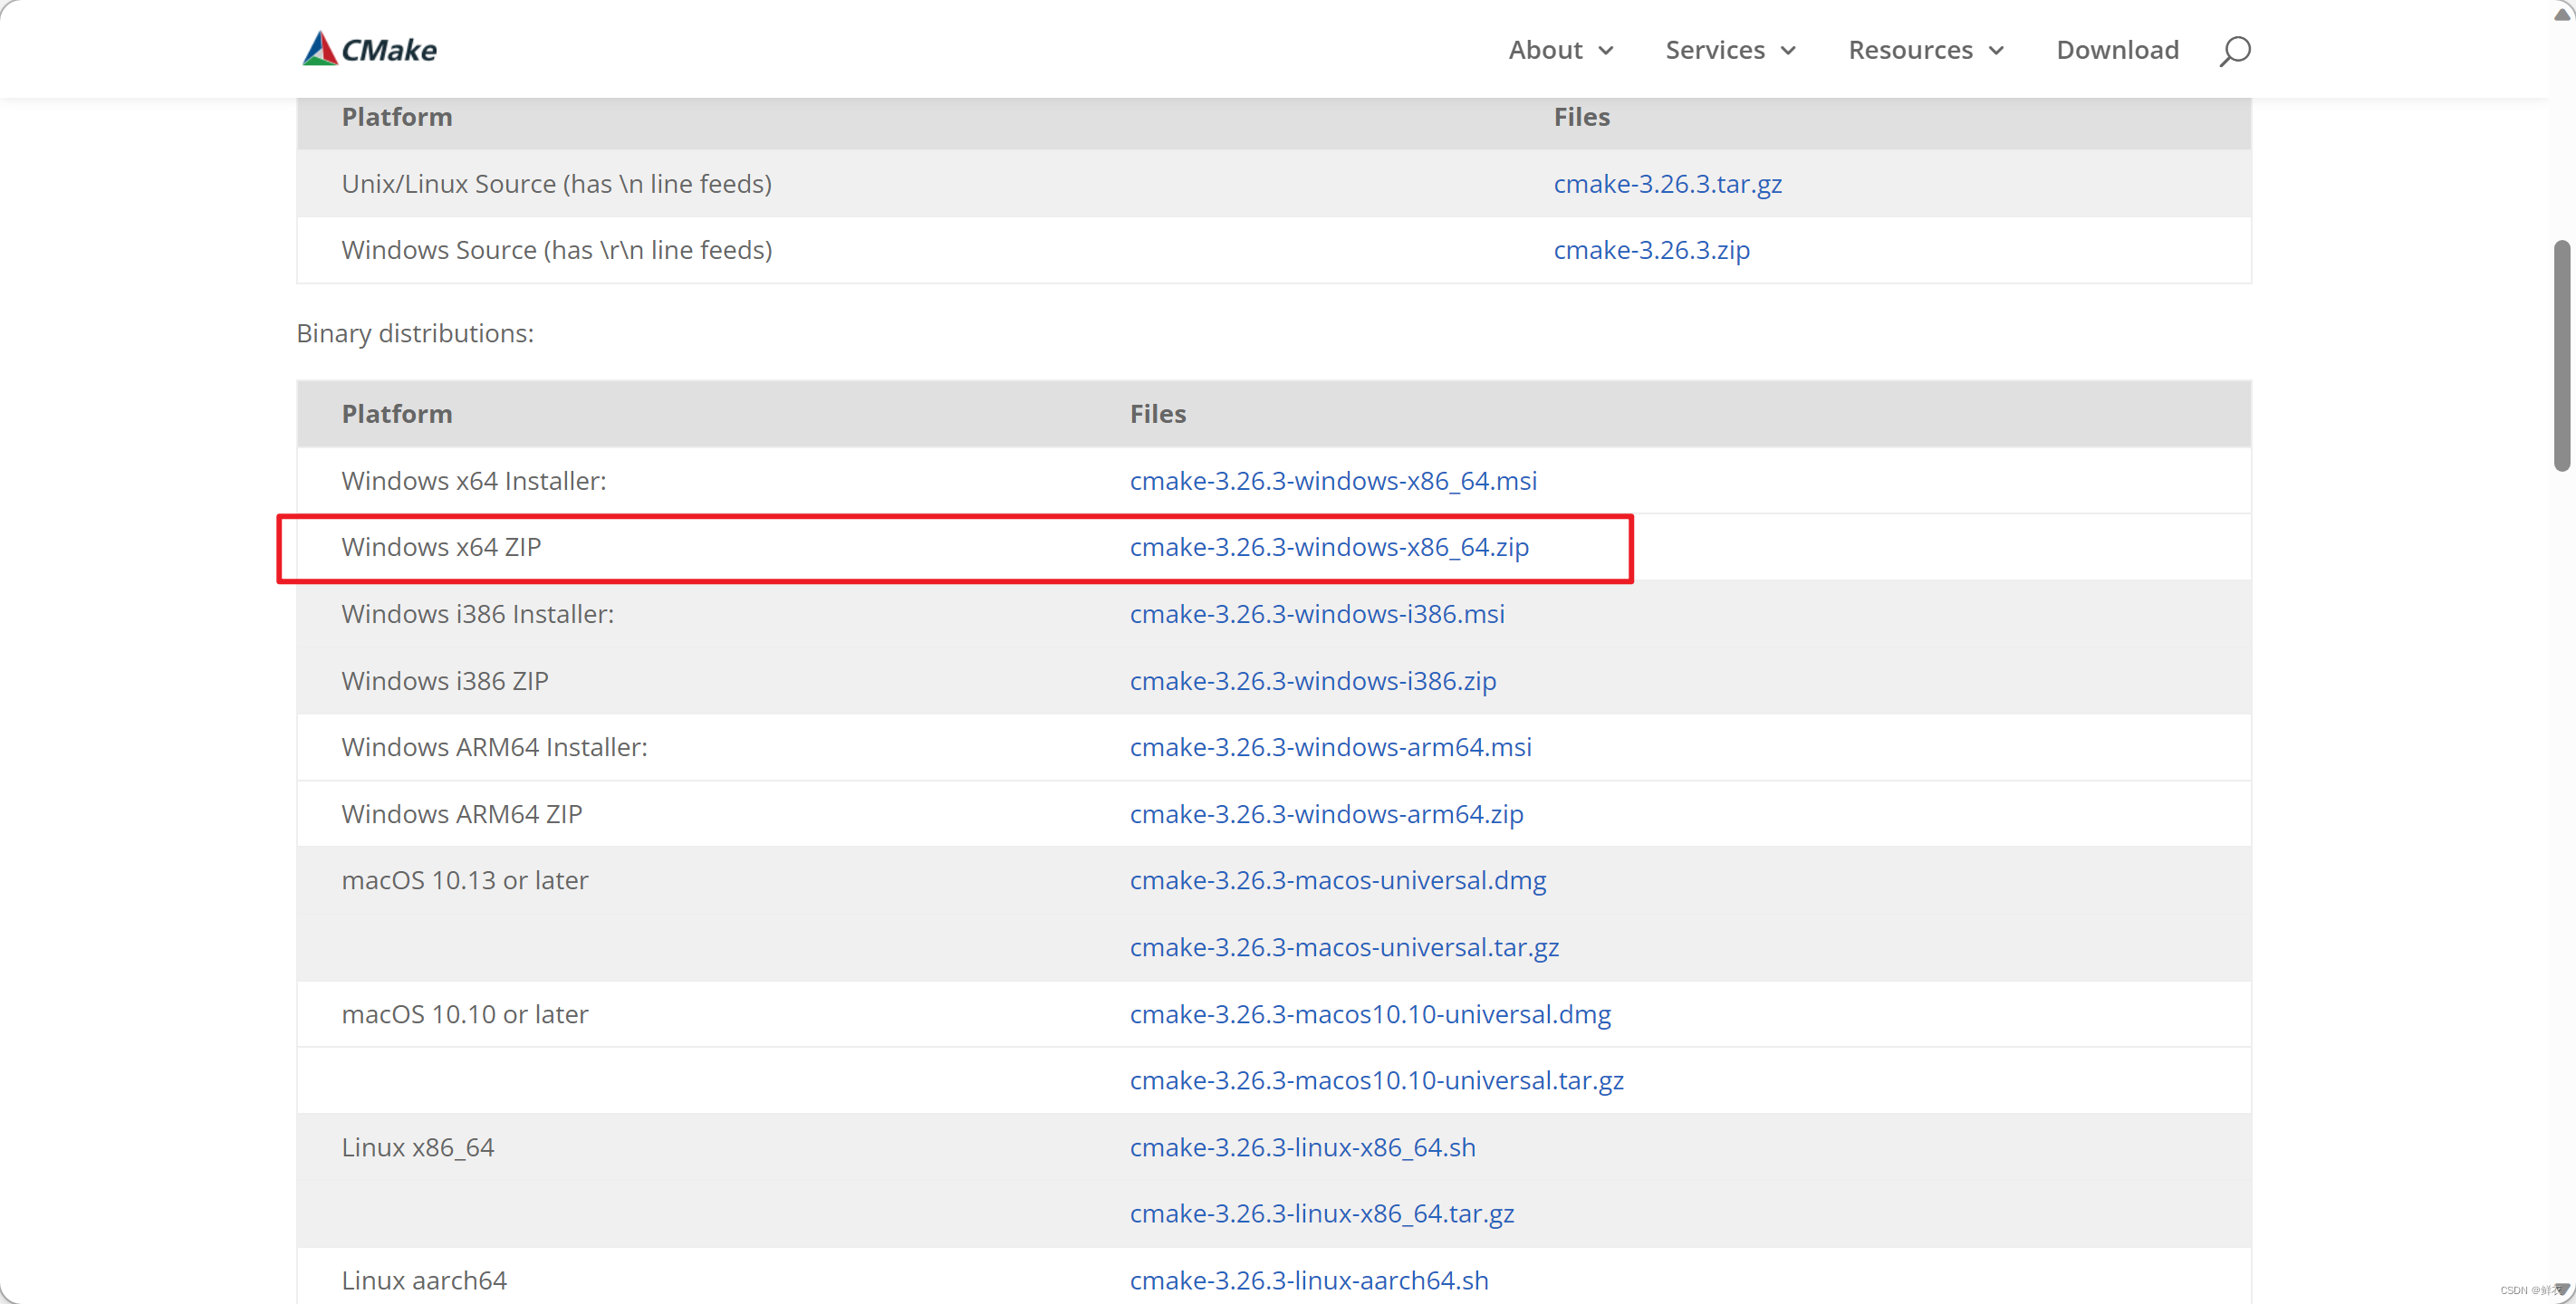
Task: Click cmake-3.26.3-linux-x86_64.sh link
Action: pyautogui.click(x=1303, y=1146)
